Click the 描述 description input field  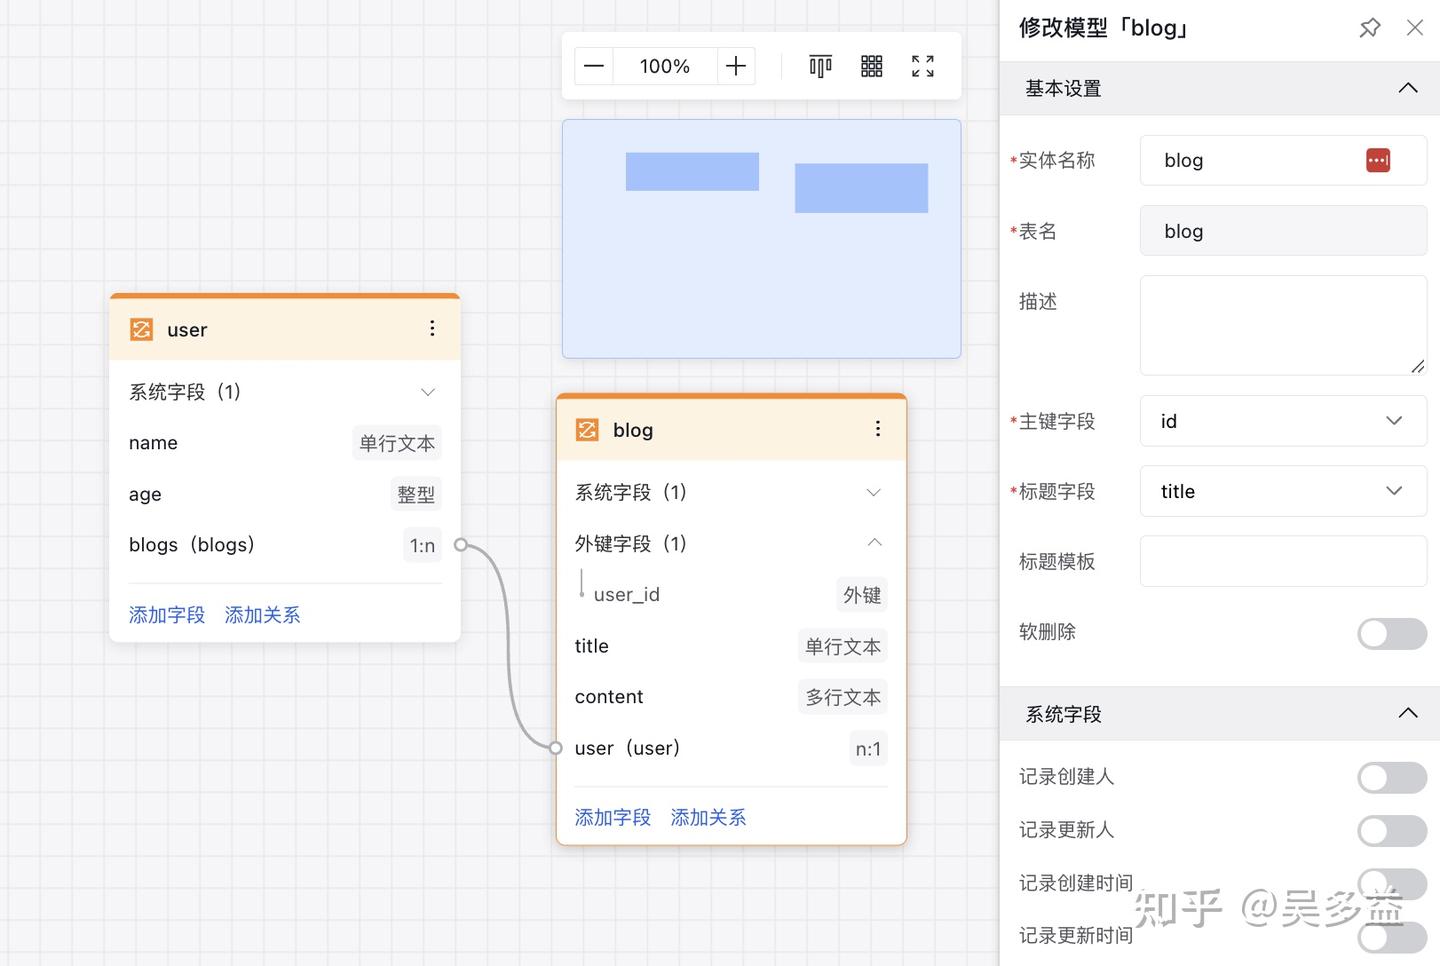click(x=1283, y=325)
